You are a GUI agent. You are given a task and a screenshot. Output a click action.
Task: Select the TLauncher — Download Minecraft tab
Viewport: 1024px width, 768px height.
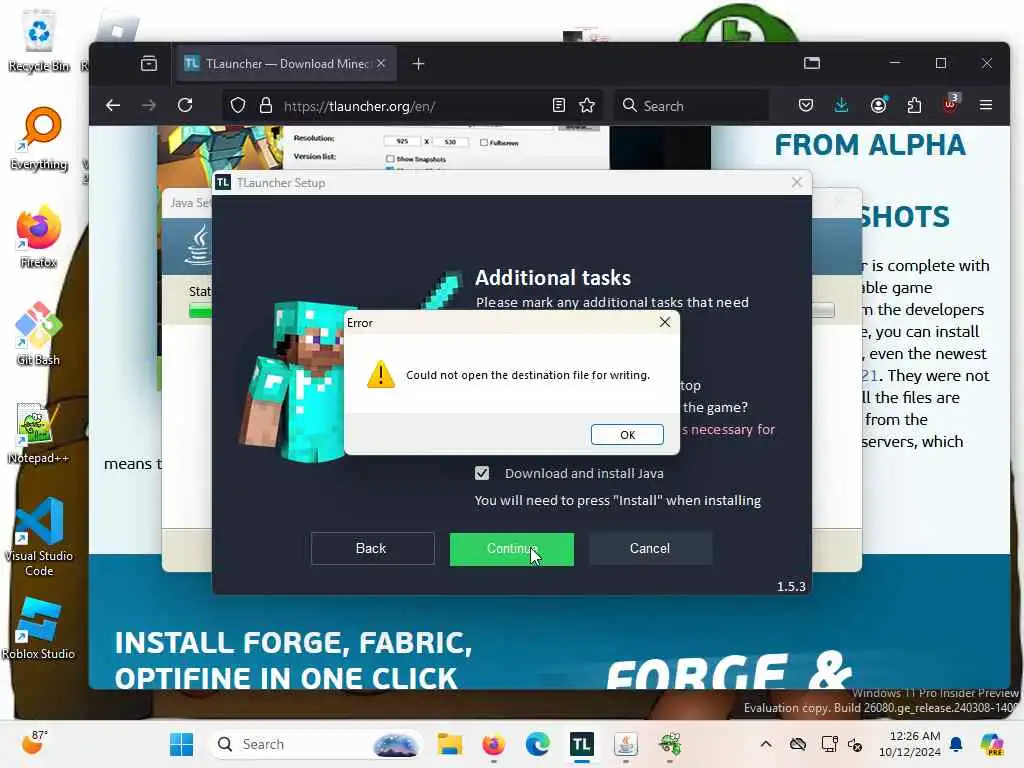click(x=285, y=63)
